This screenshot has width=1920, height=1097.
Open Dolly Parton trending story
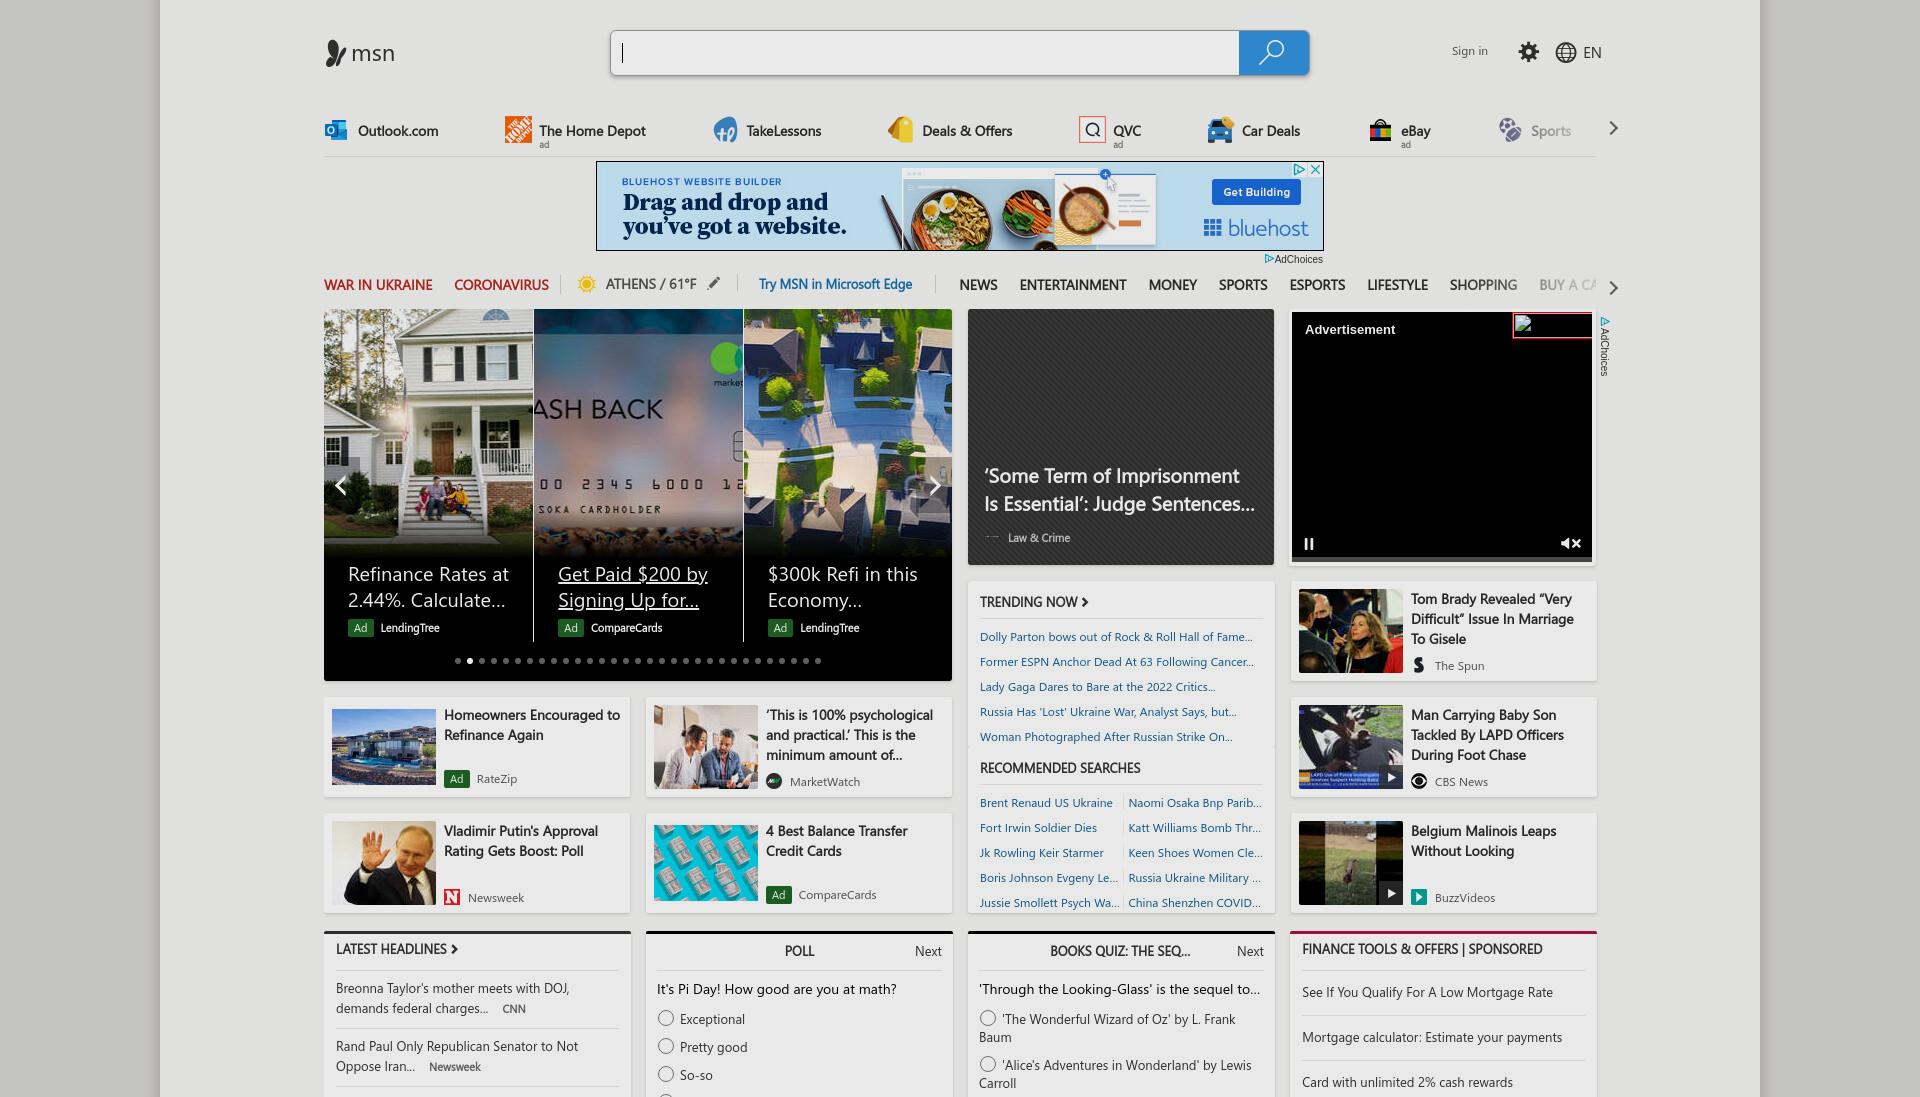[x=1116, y=637]
